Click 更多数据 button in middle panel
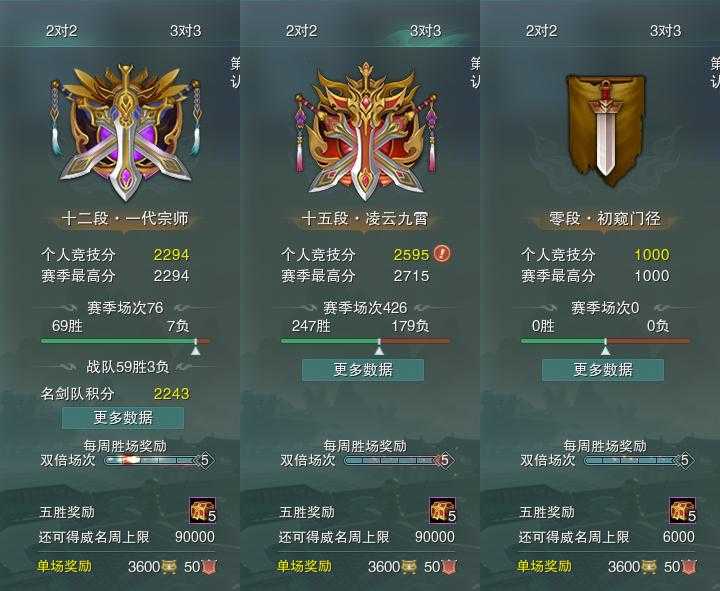This screenshot has height=591, width=720. click(x=363, y=370)
